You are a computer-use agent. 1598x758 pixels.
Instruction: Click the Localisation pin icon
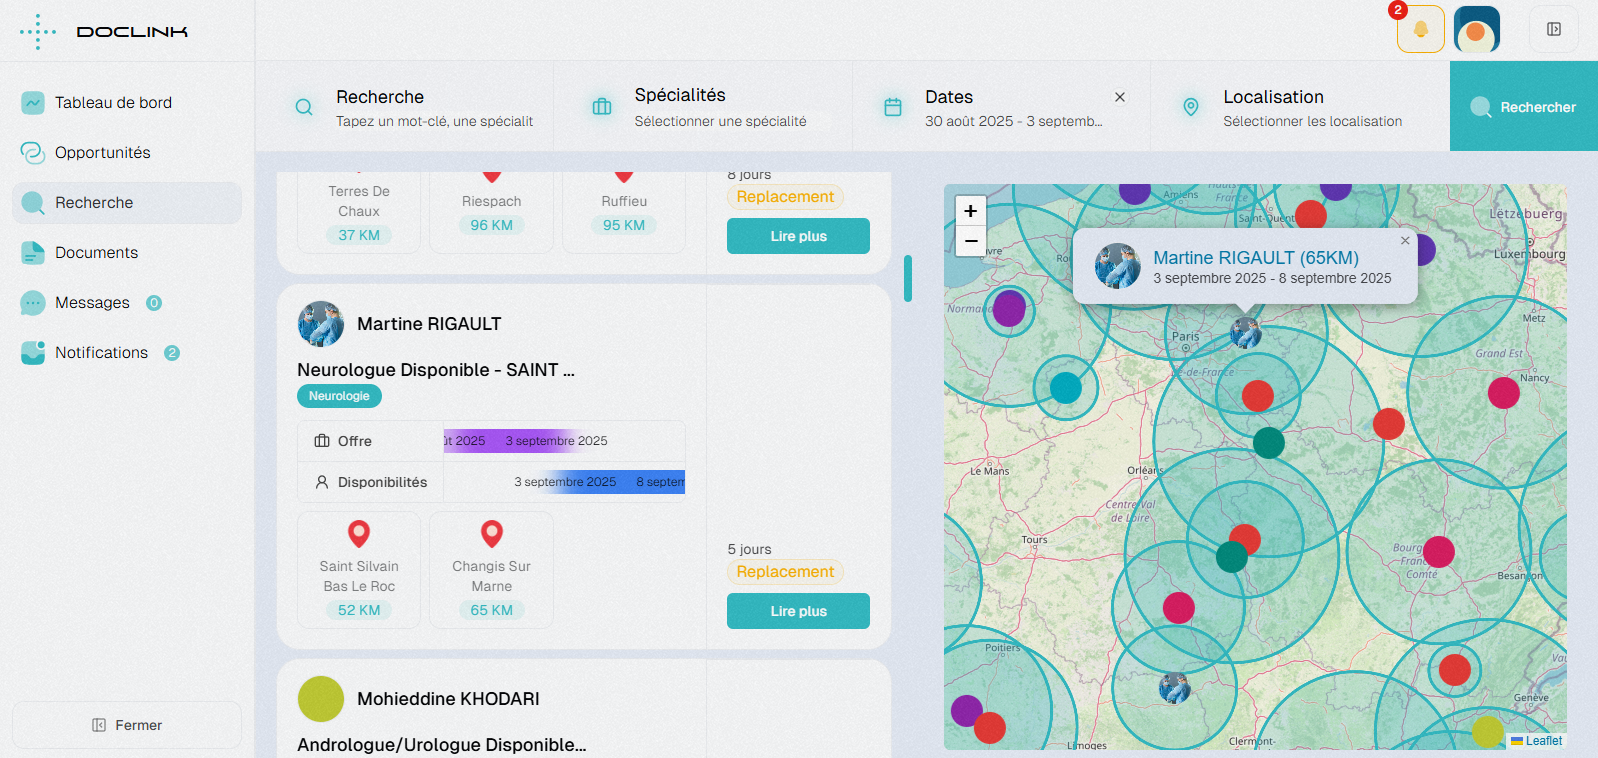click(x=1191, y=107)
